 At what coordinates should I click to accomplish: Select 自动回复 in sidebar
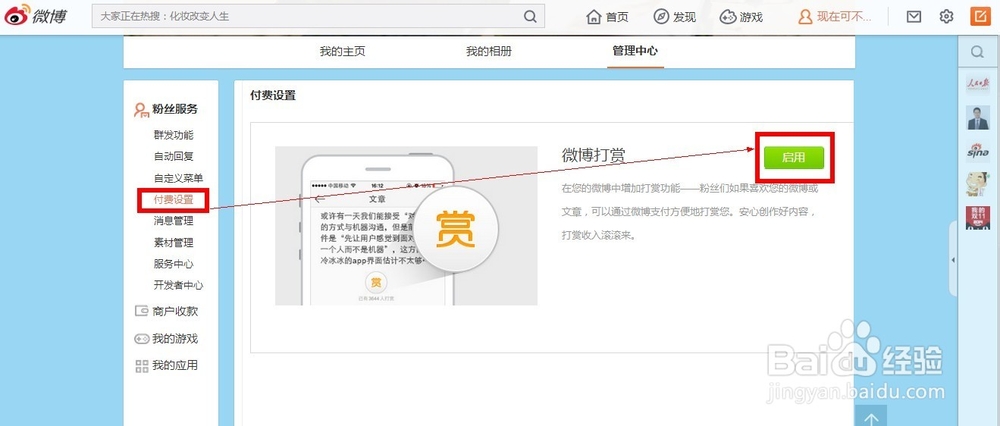[173, 156]
